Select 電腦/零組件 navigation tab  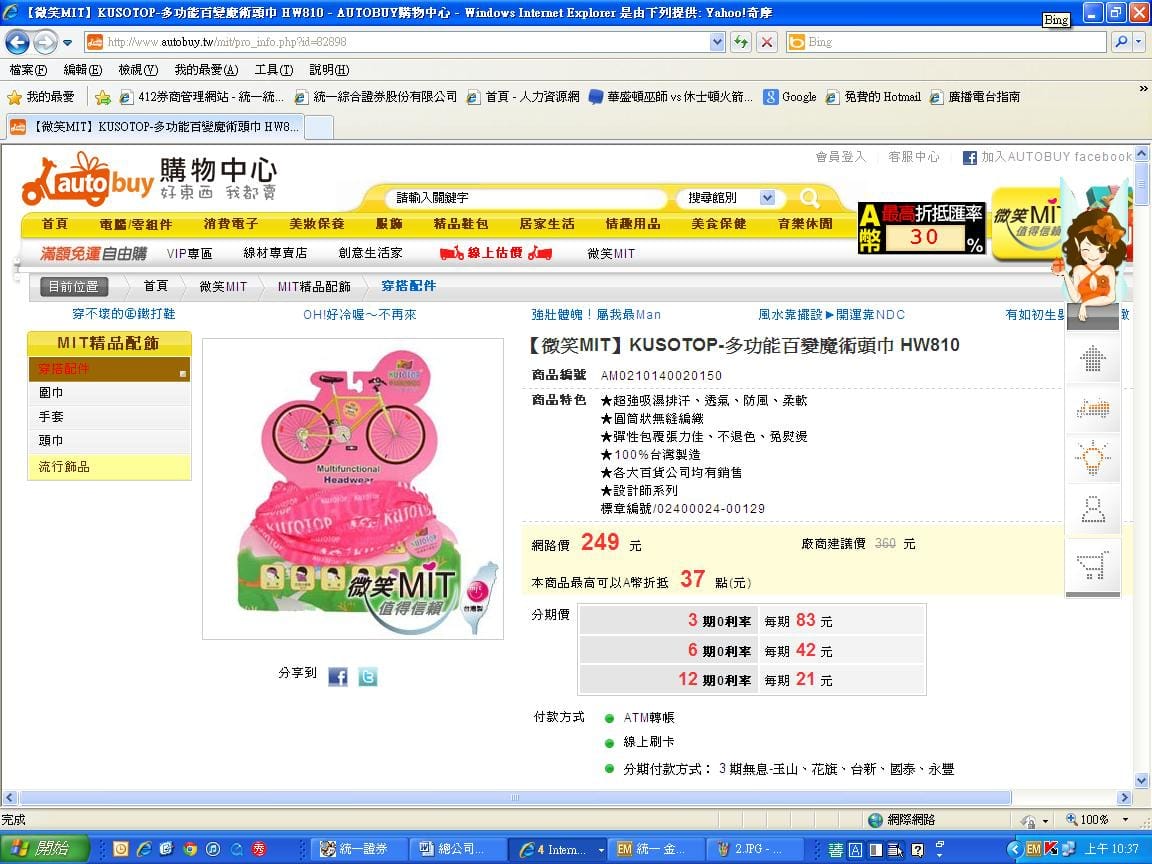[x=136, y=224]
